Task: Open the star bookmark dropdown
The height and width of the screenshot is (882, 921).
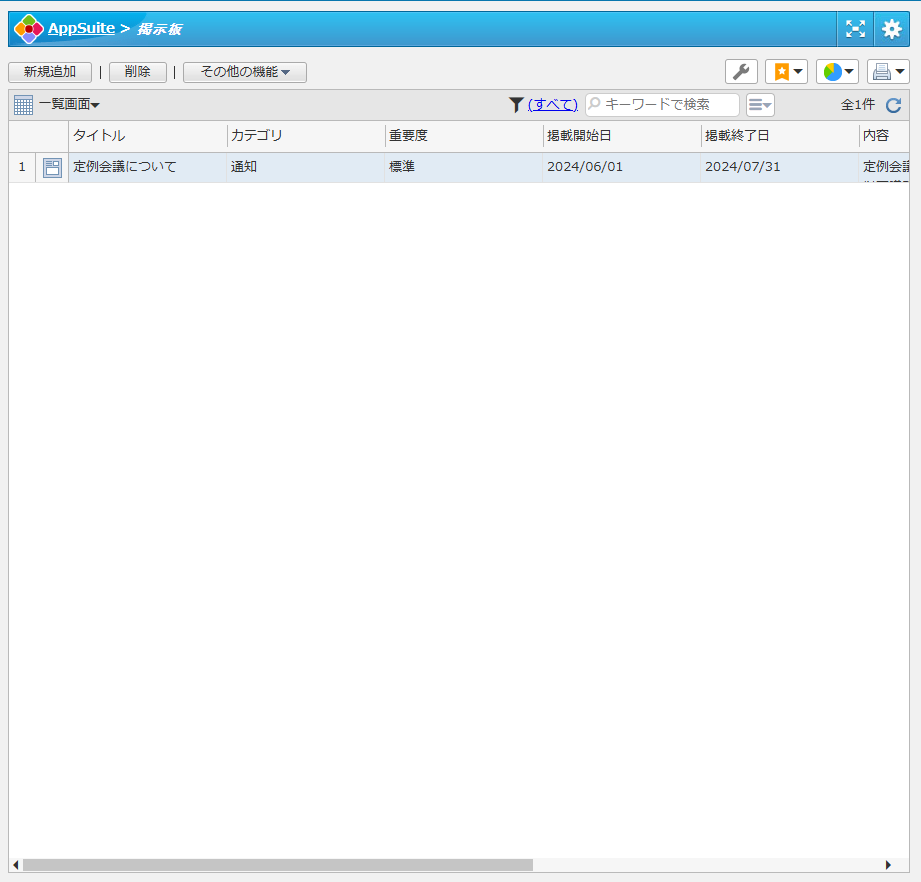Action: (x=786, y=72)
